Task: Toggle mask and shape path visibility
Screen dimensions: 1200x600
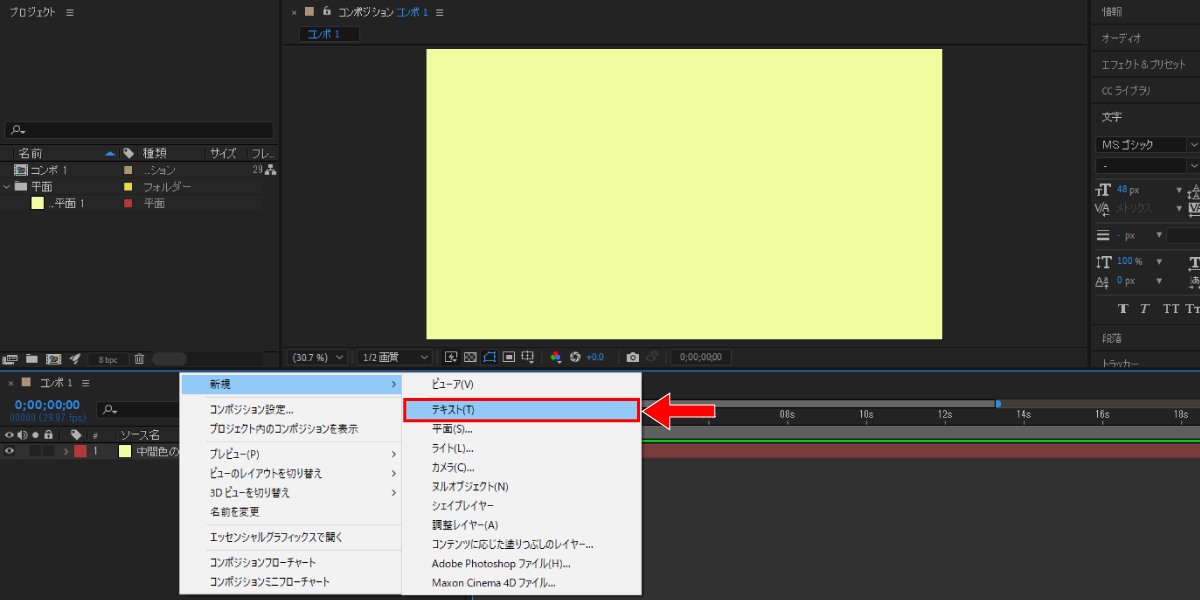Action: pos(489,357)
